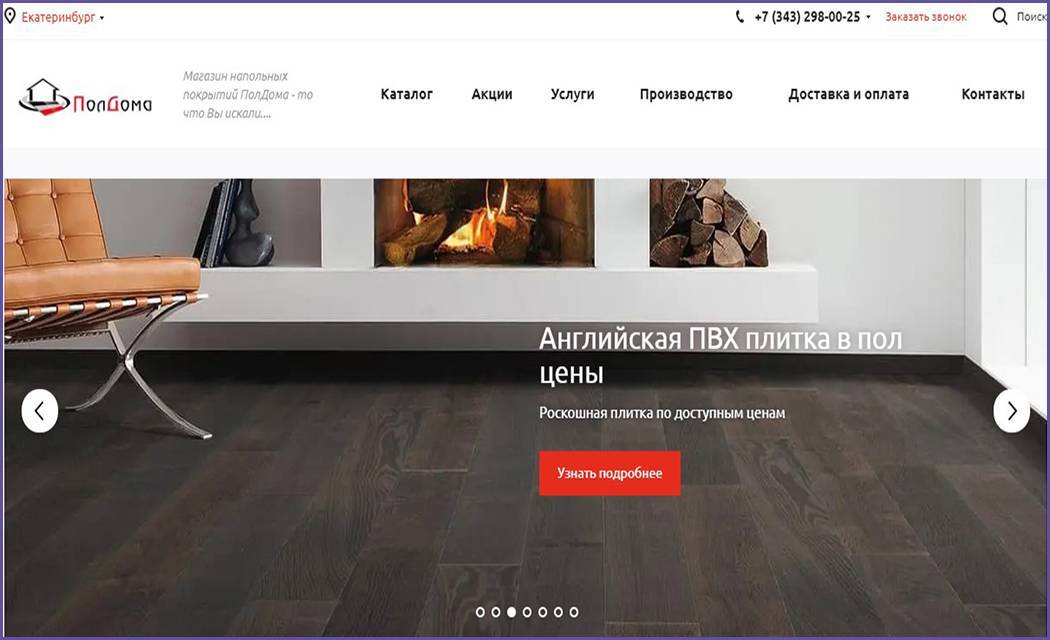
Task: Open the Каталог menu
Action: pyautogui.click(x=406, y=94)
